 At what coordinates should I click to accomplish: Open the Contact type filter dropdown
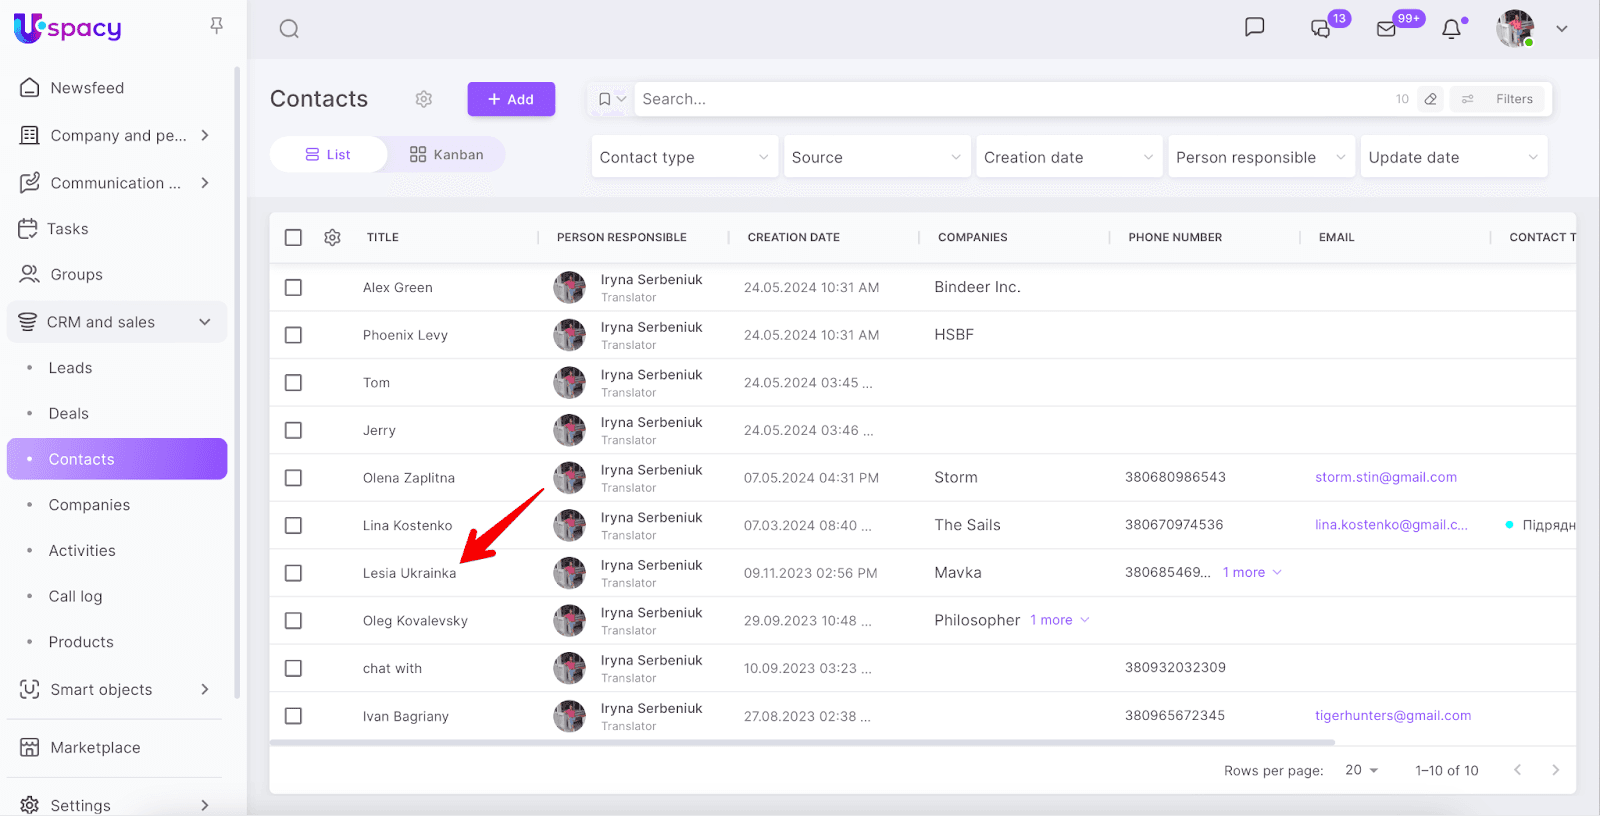click(684, 157)
